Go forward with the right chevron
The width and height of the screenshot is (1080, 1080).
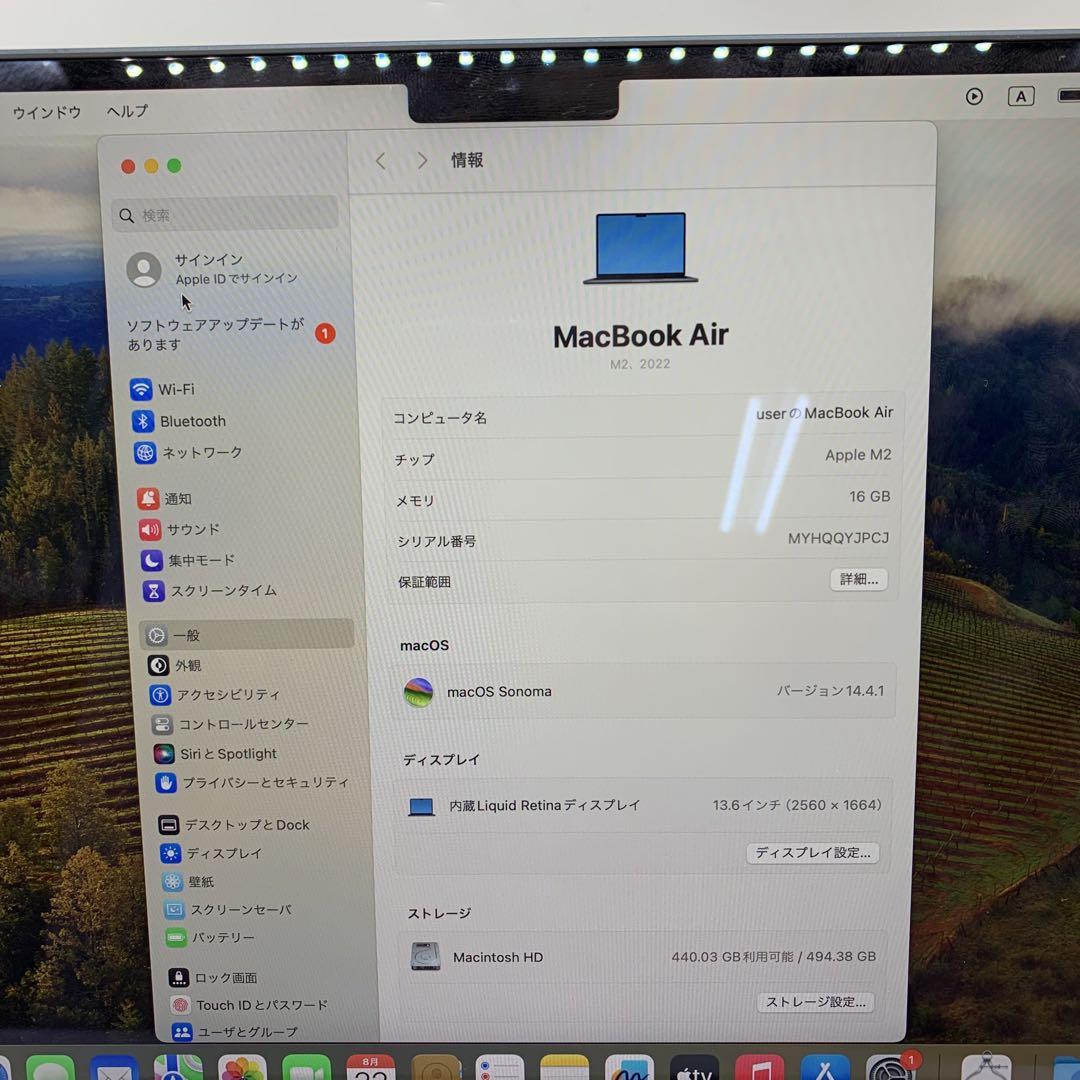422,160
